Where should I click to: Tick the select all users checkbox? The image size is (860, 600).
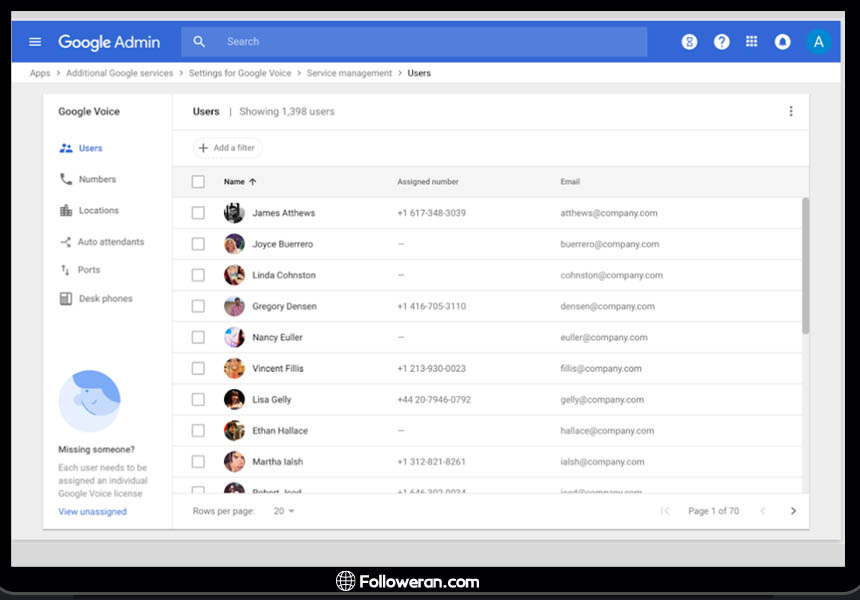[x=198, y=182]
